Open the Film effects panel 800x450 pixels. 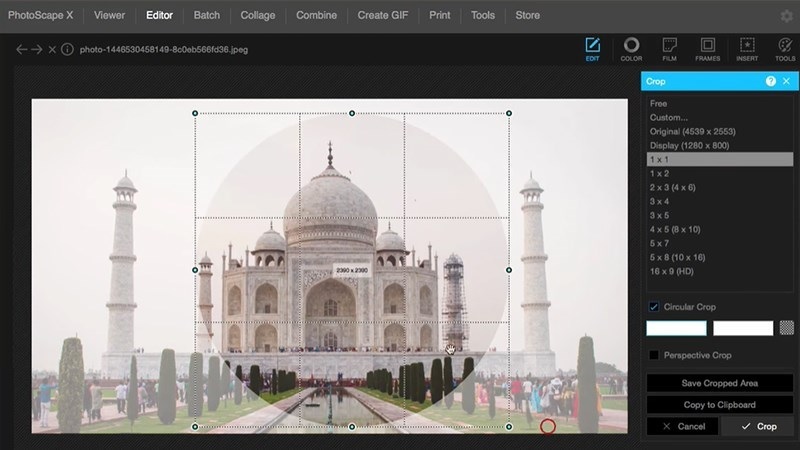click(669, 49)
